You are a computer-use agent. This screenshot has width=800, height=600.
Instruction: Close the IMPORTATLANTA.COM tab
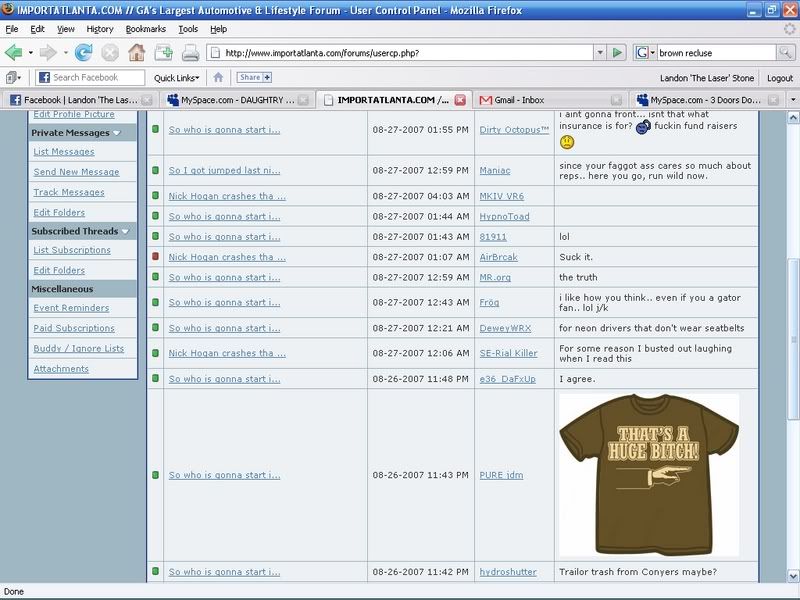460,100
